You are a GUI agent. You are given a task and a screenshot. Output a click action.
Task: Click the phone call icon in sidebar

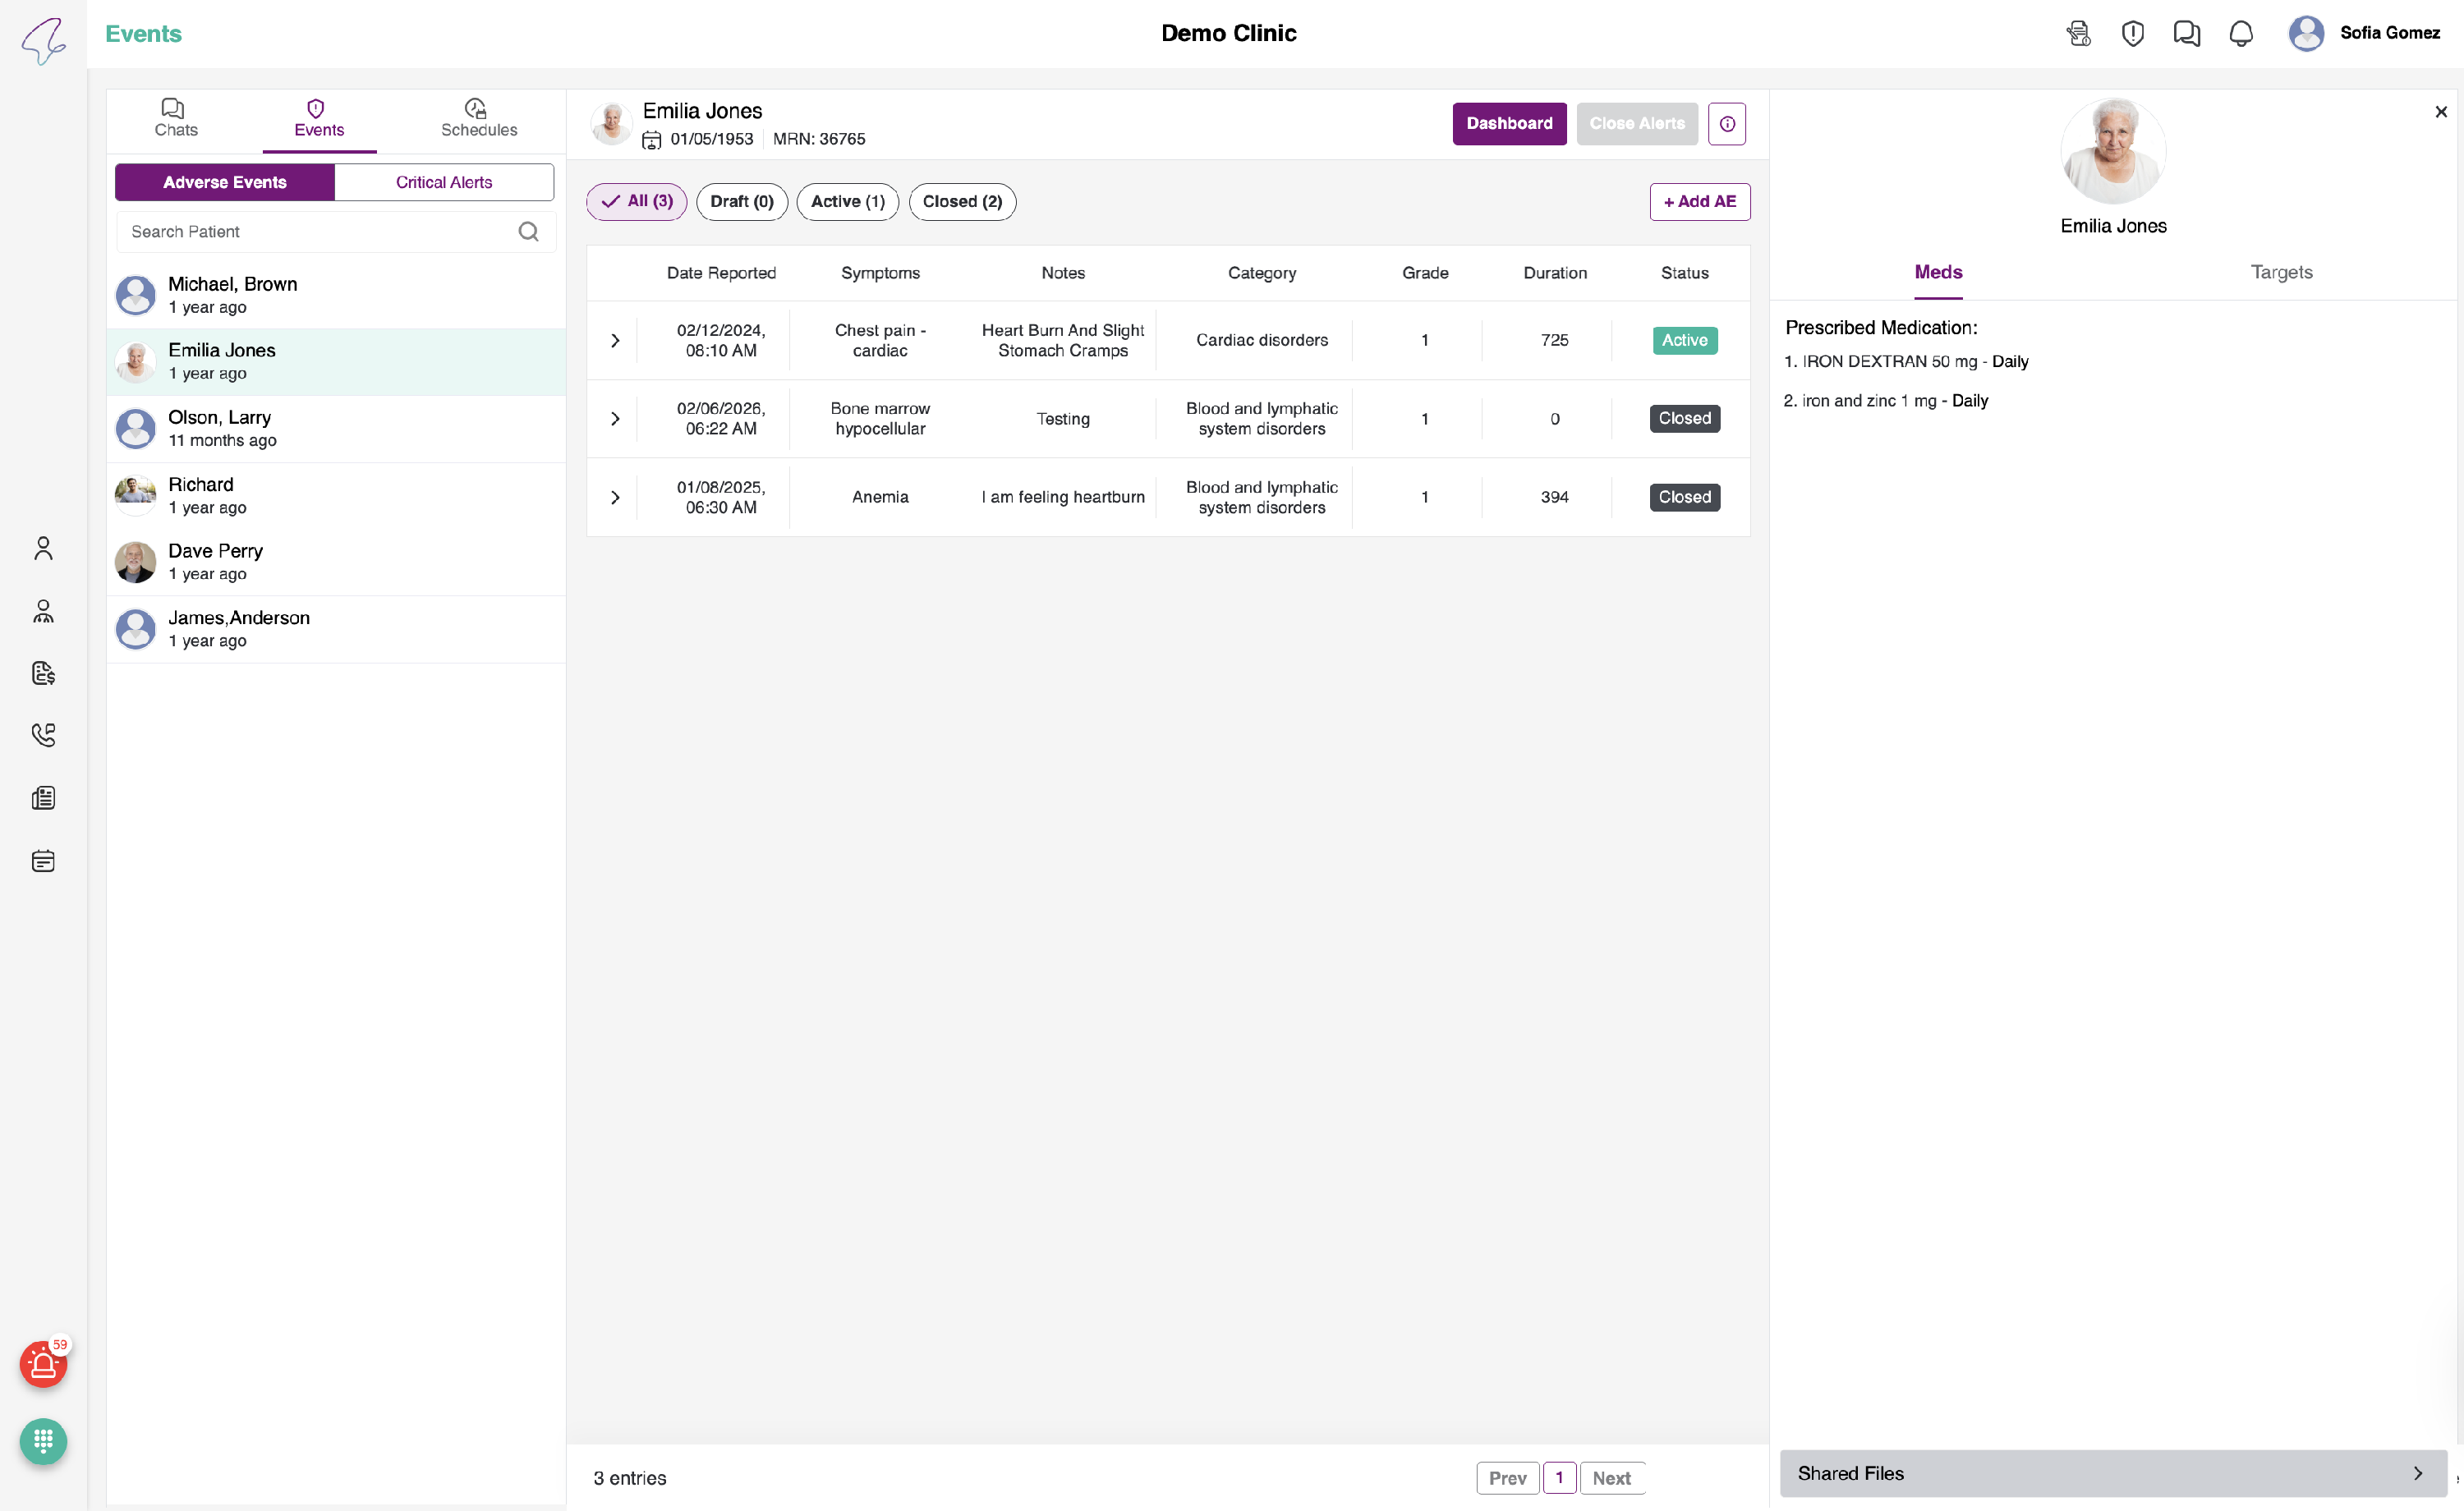click(43, 735)
